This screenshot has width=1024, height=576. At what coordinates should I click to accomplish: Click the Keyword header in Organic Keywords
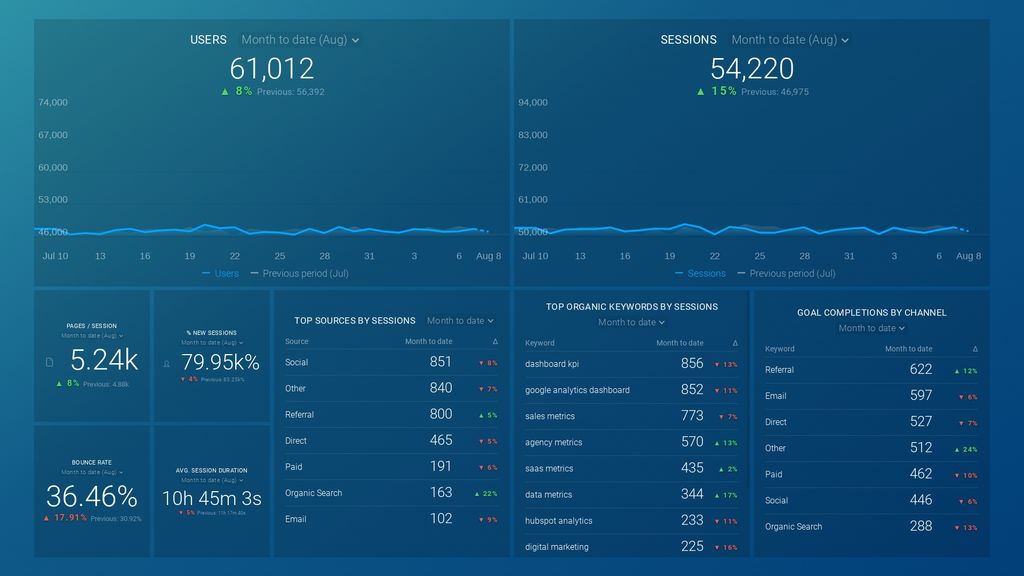(539, 343)
